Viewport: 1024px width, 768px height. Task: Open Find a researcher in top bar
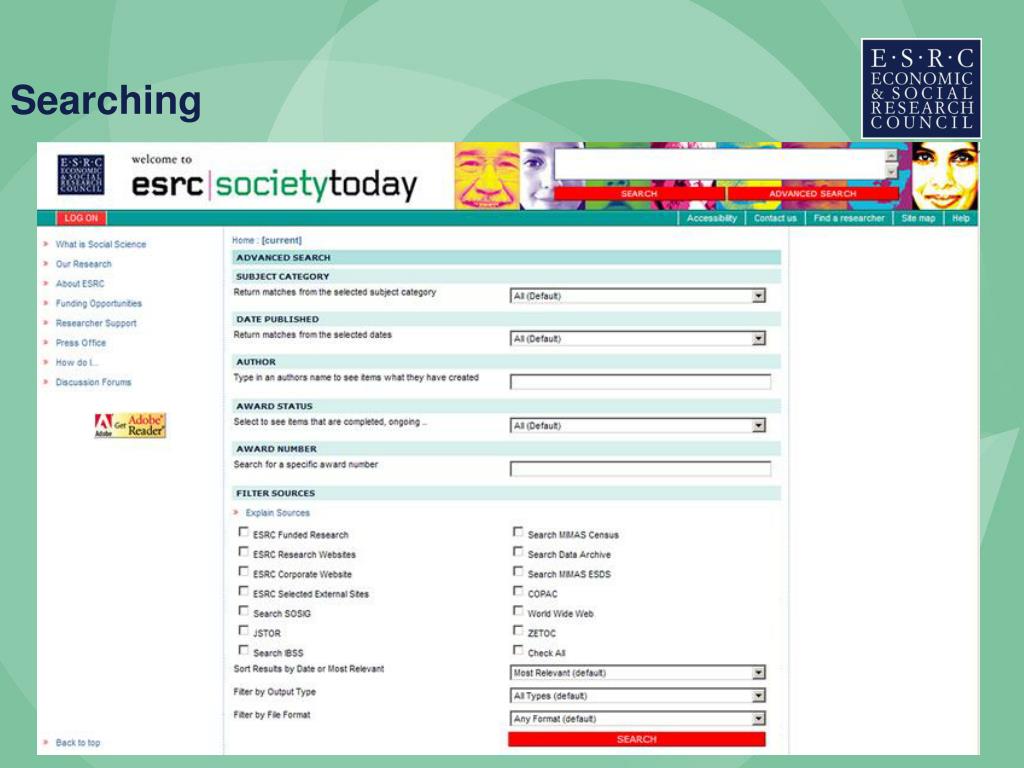[849, 218]
